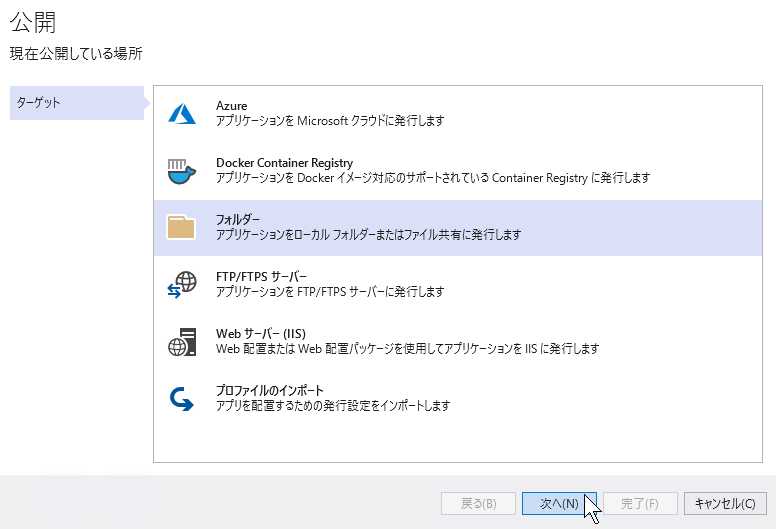Select the Web サーバー (IIS) title
This screenshot has width=776, height=529.
(261, 334)
